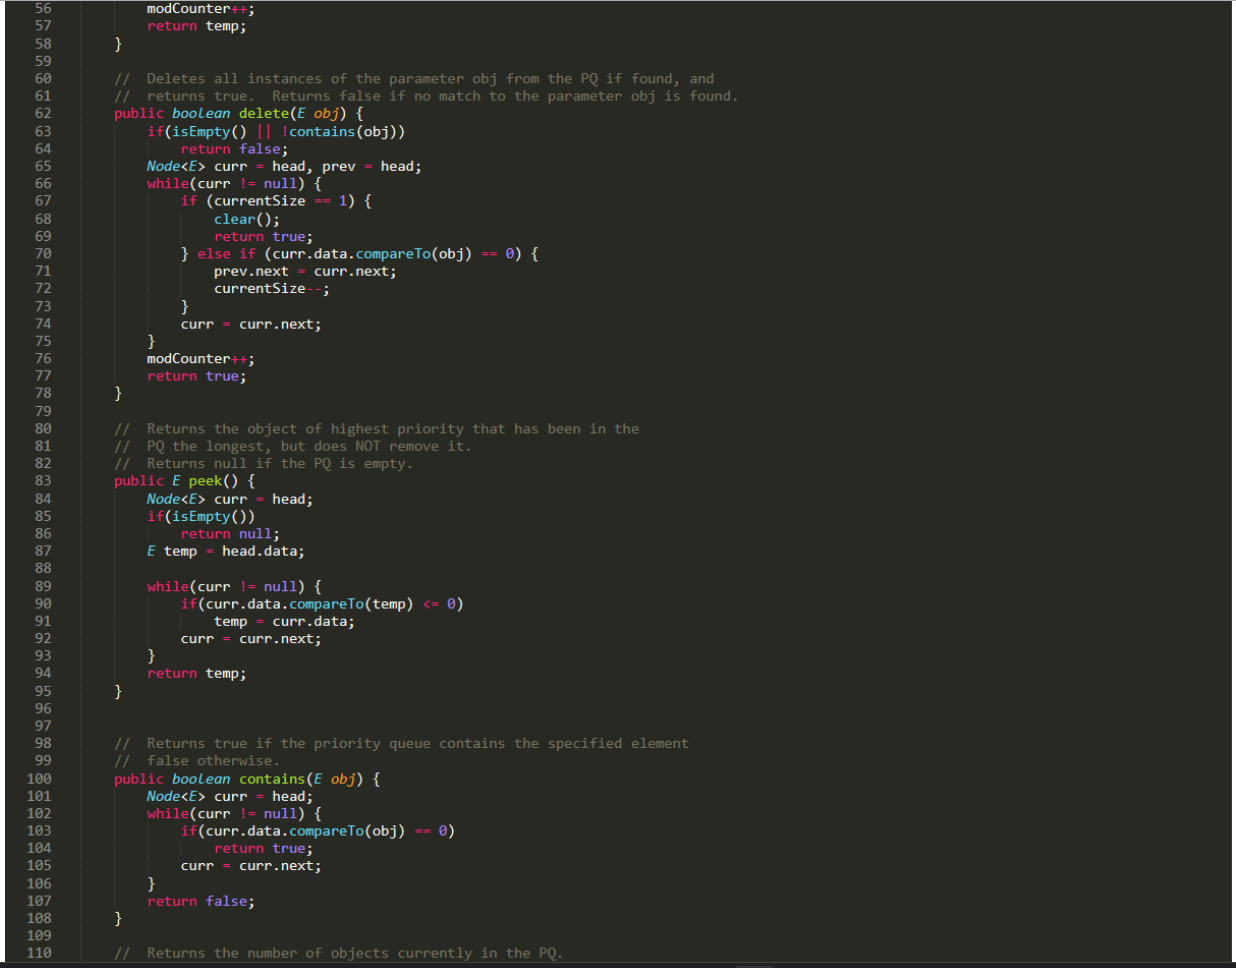Click the closing brace on line 108
This screenshot has height=968, width=1236.
117,918
